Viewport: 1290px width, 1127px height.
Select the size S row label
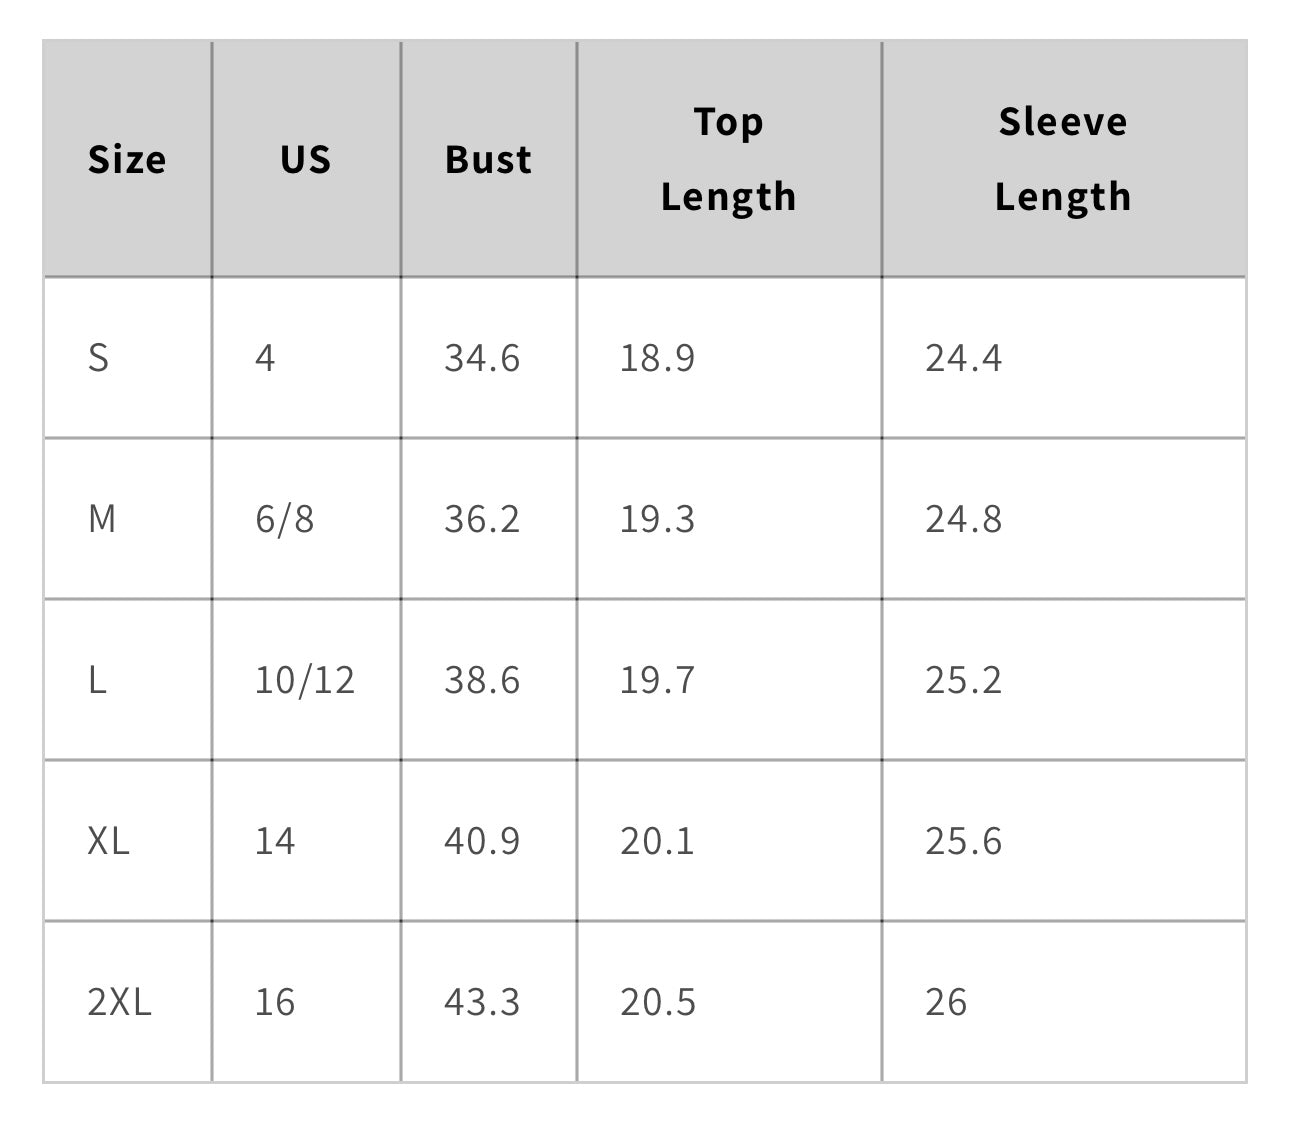click(98, 358)
